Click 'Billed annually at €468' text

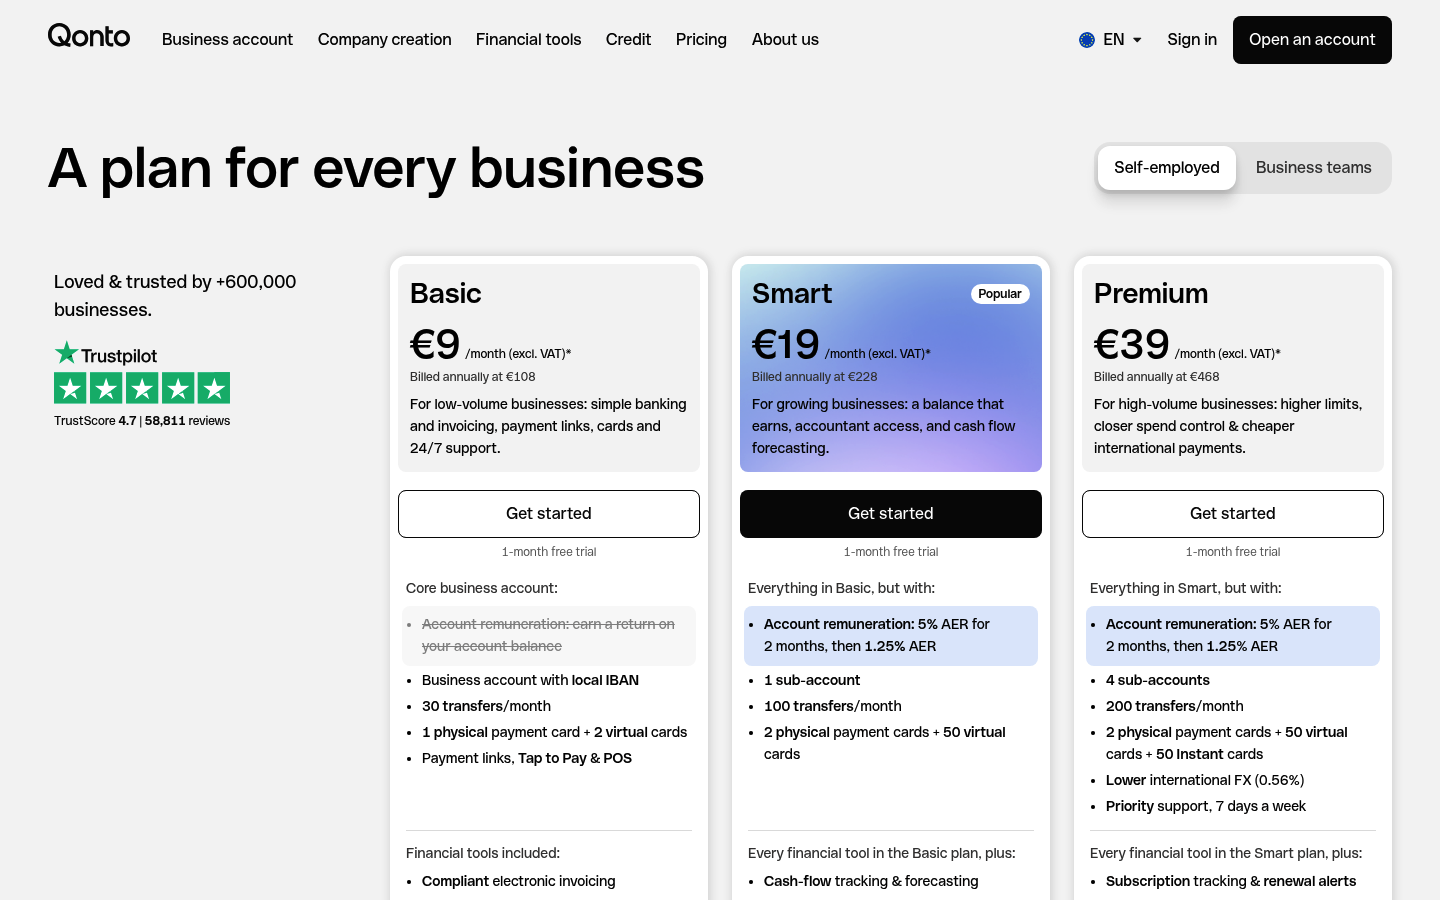(x=1157, y=377)
